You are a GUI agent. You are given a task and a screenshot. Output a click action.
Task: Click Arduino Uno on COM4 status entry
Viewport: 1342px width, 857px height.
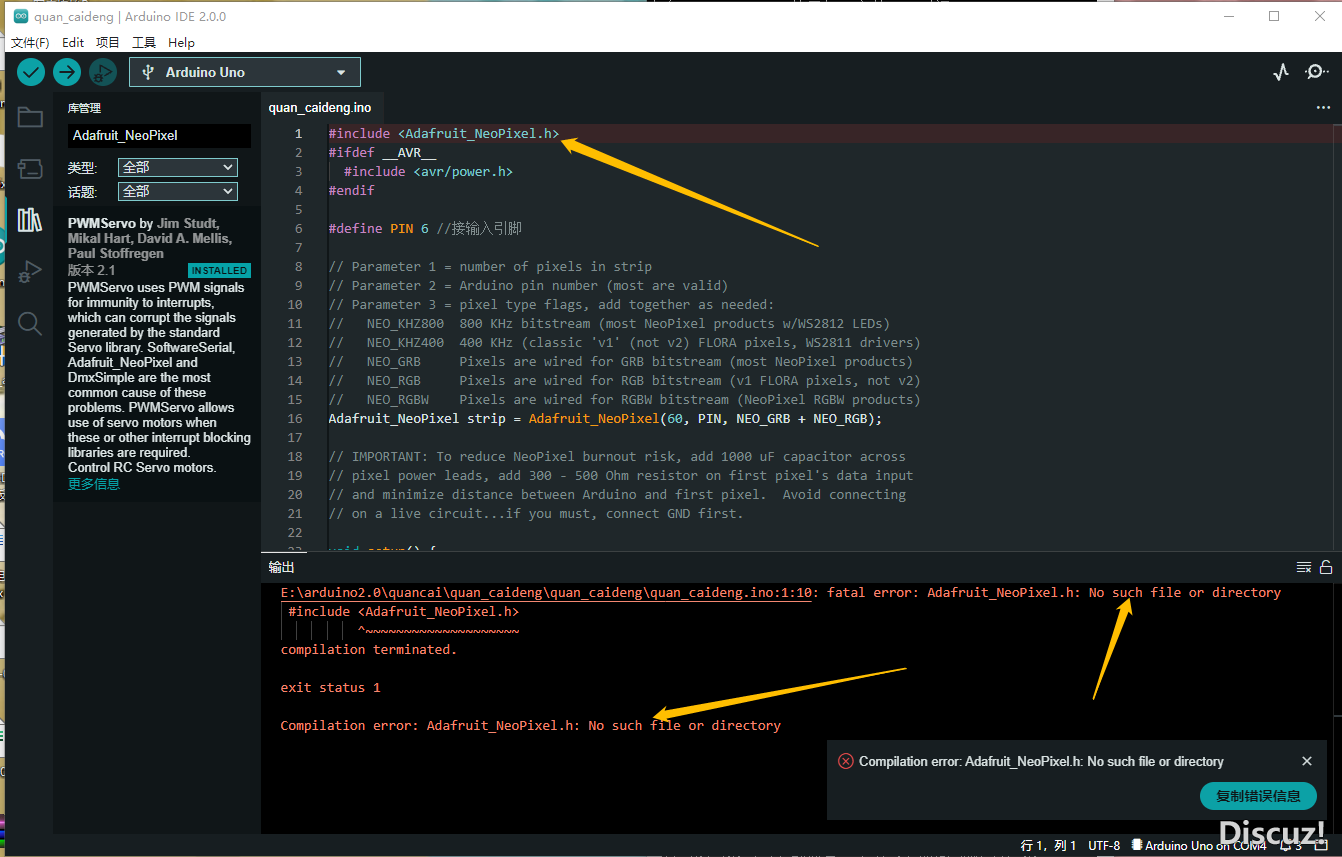[1198, 846]
